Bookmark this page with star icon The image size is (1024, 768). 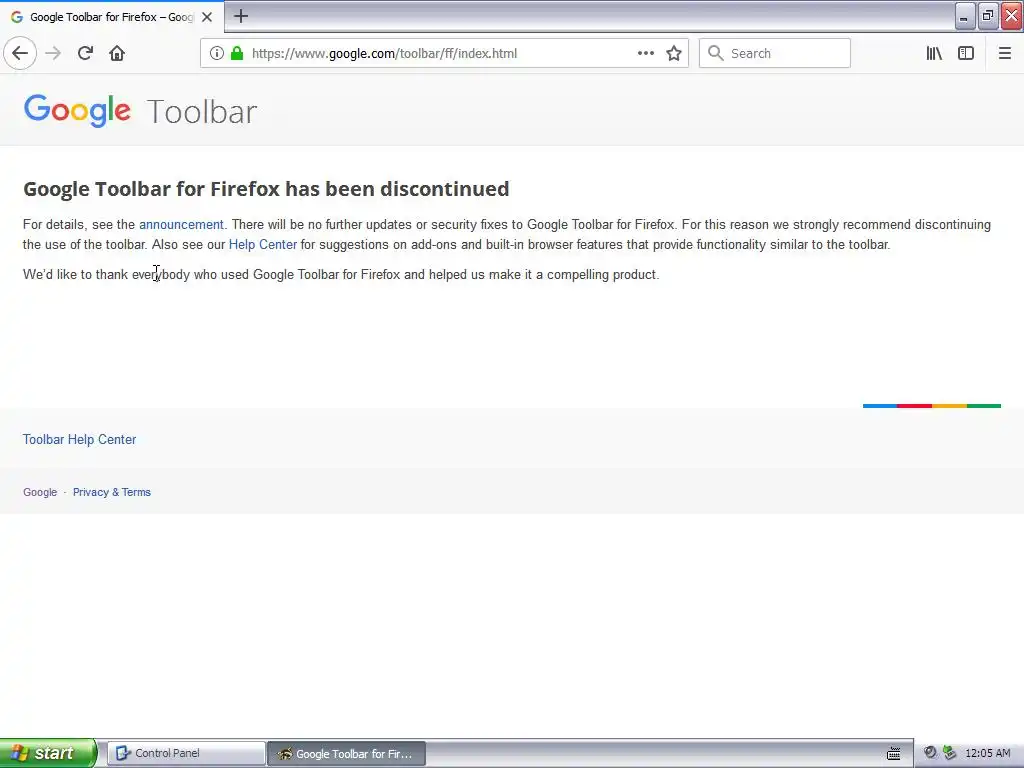tap(674, 54)
